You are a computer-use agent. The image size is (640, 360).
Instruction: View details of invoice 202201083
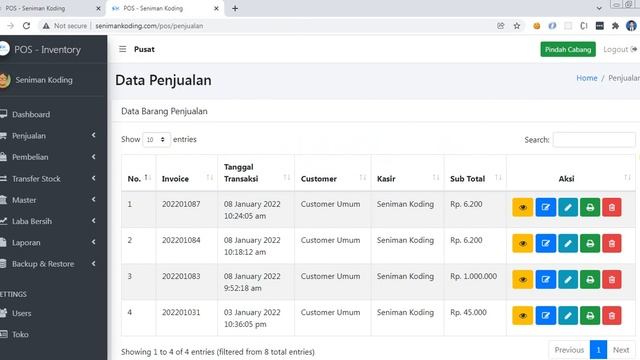522,280
